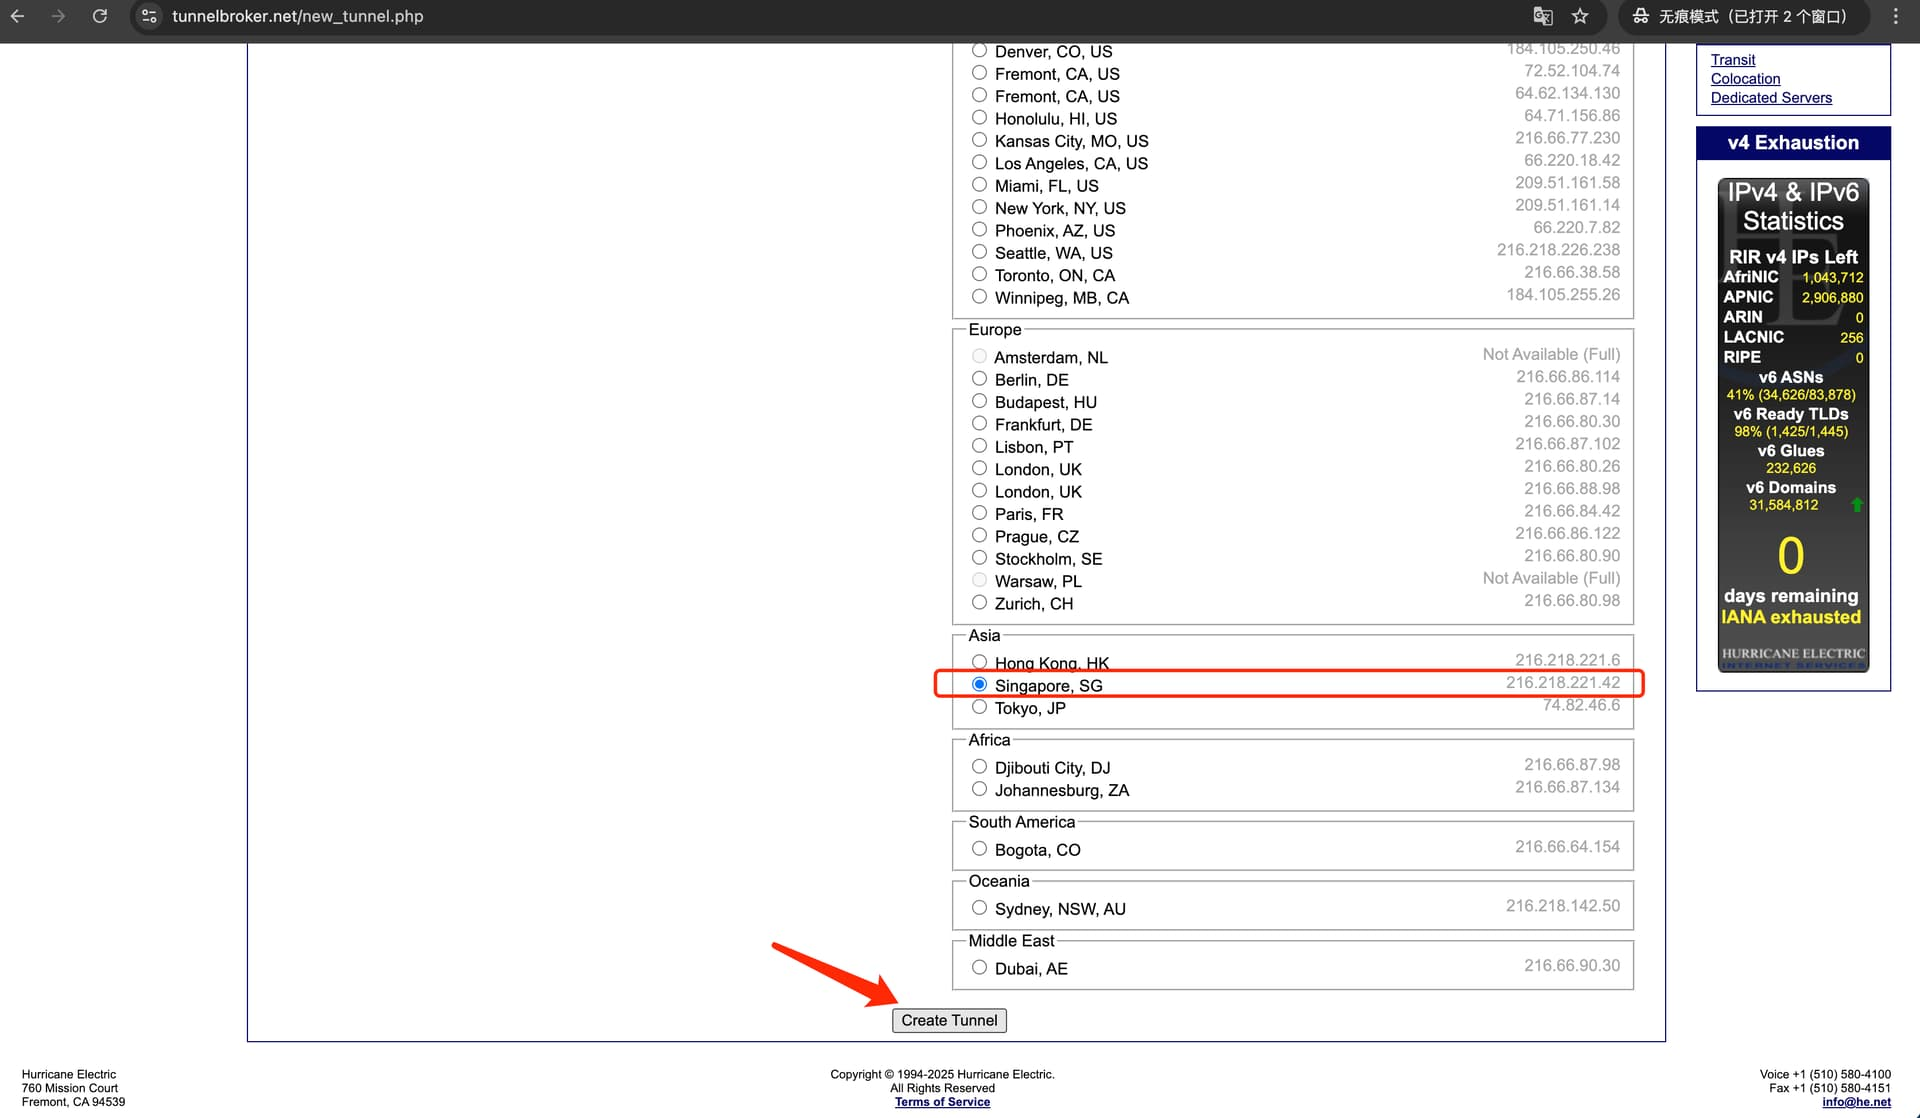Open site information icon in address bar
Screen dimensions: 1920x1118
coord(149,16)
